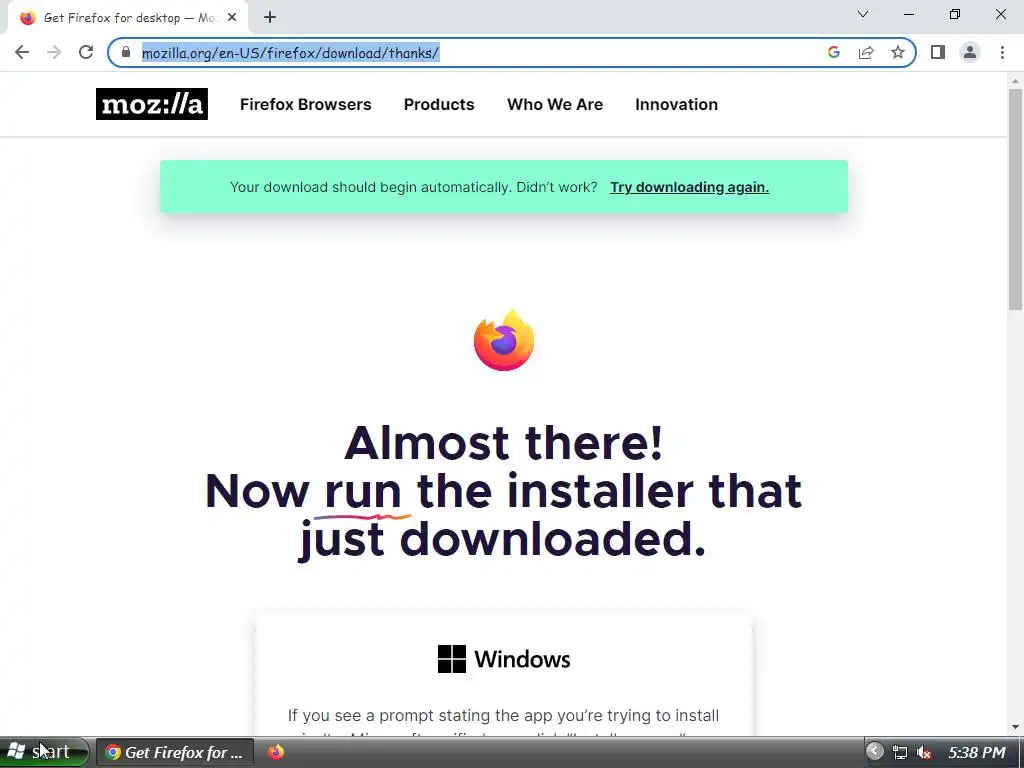Minimize the Chrome window
This screenshot has height=768, width=1024.
coord(909,14)
